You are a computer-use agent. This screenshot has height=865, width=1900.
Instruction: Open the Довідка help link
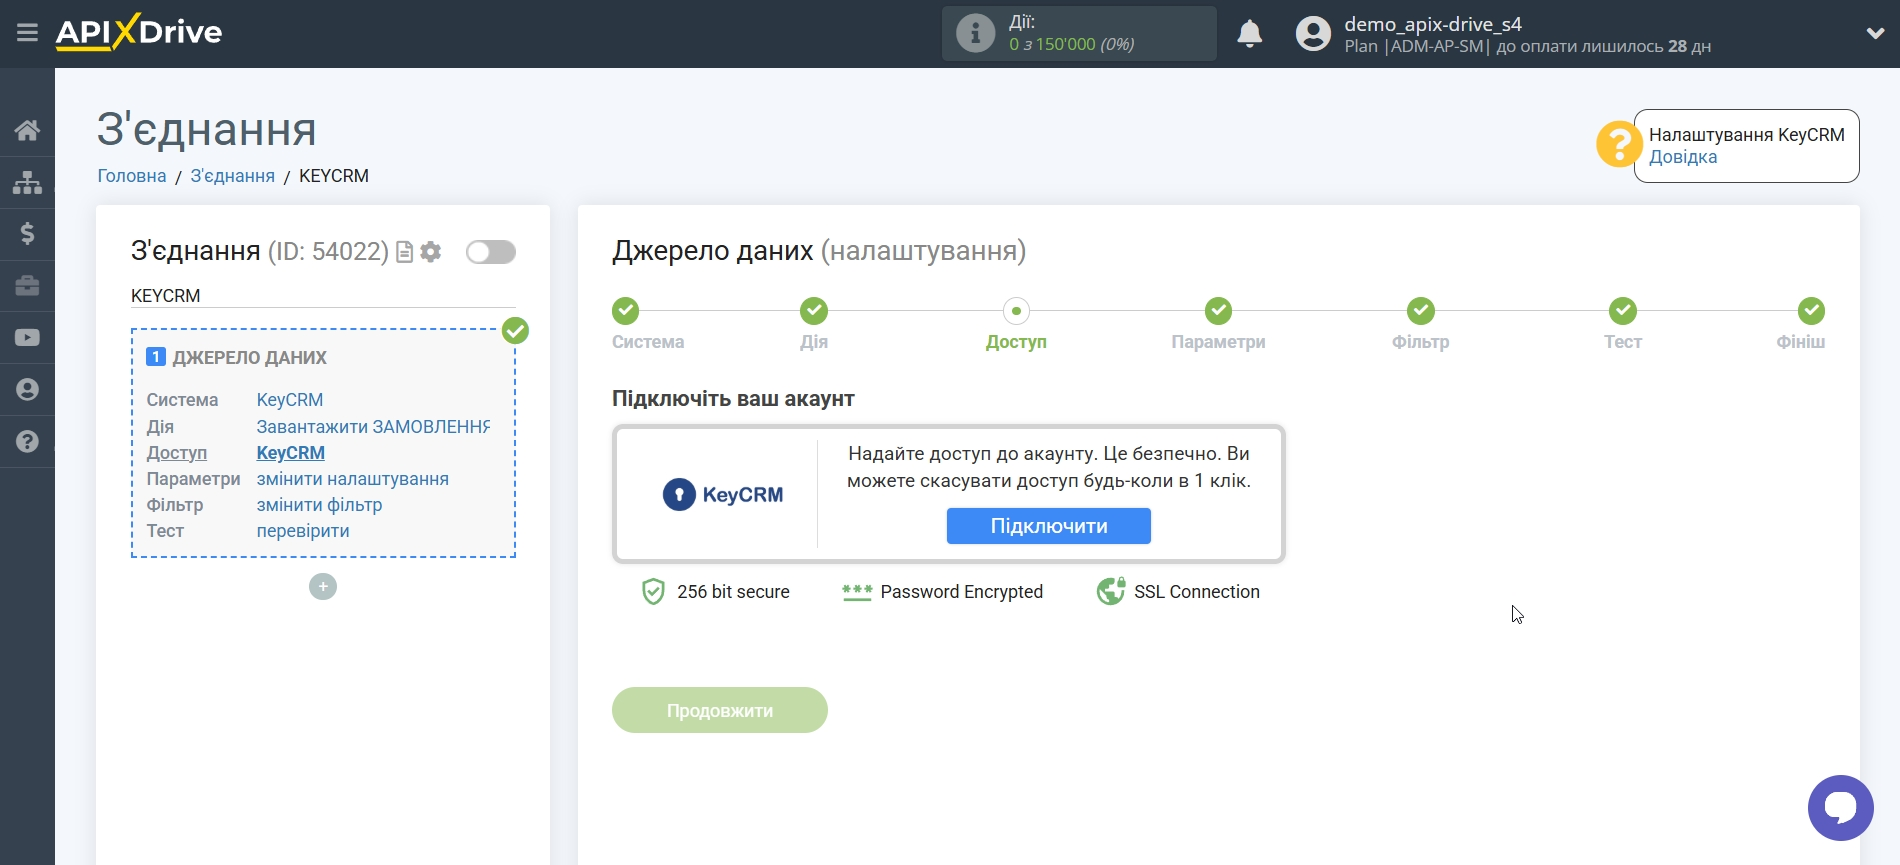click(1683, 157)
